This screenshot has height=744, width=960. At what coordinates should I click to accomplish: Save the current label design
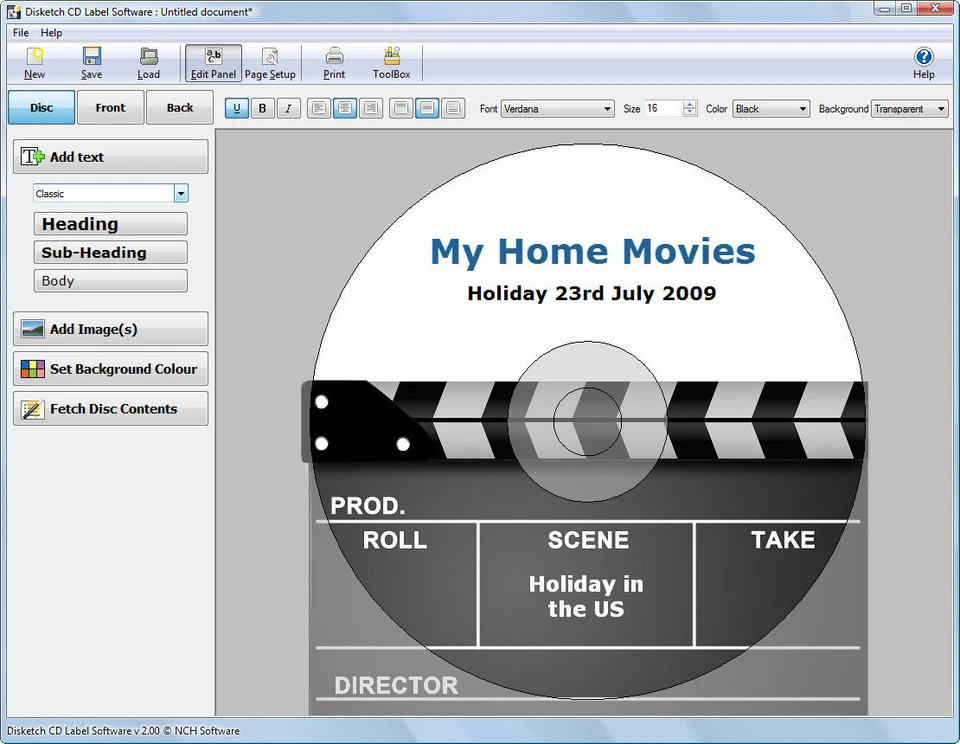pos(91,62)
